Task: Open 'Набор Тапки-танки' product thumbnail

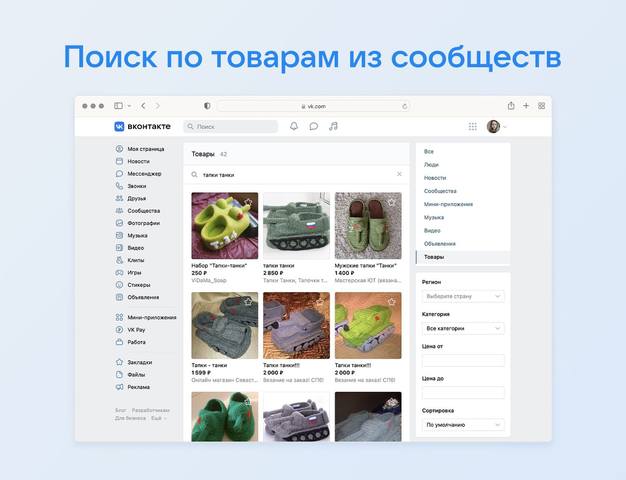Action: (225, 226)
